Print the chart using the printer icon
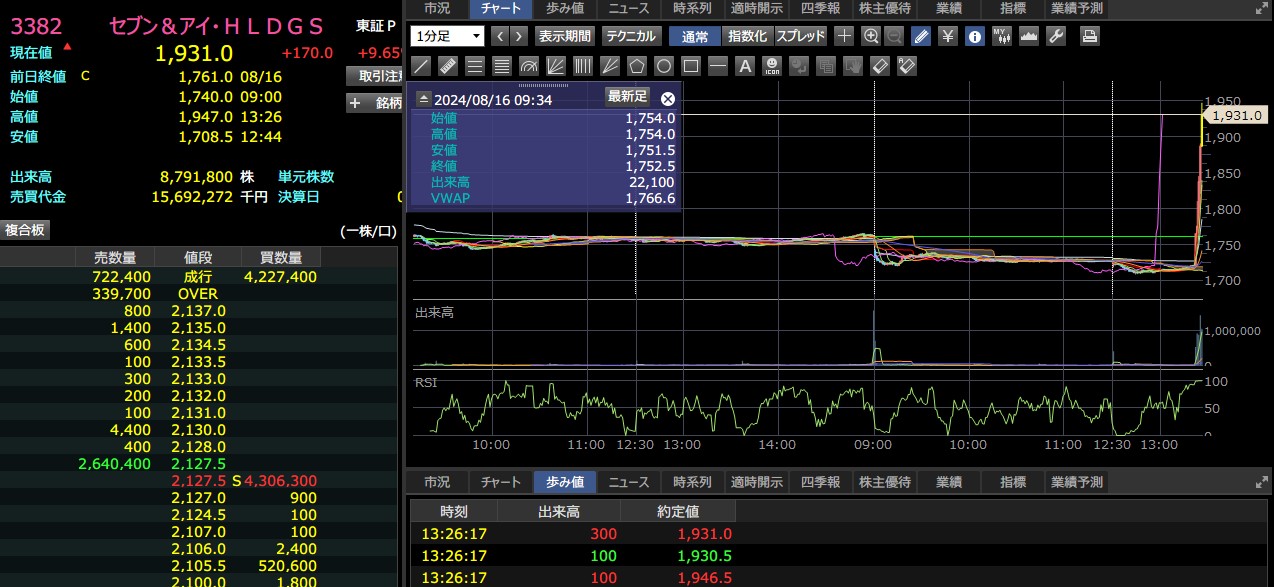 point(1090,36)
